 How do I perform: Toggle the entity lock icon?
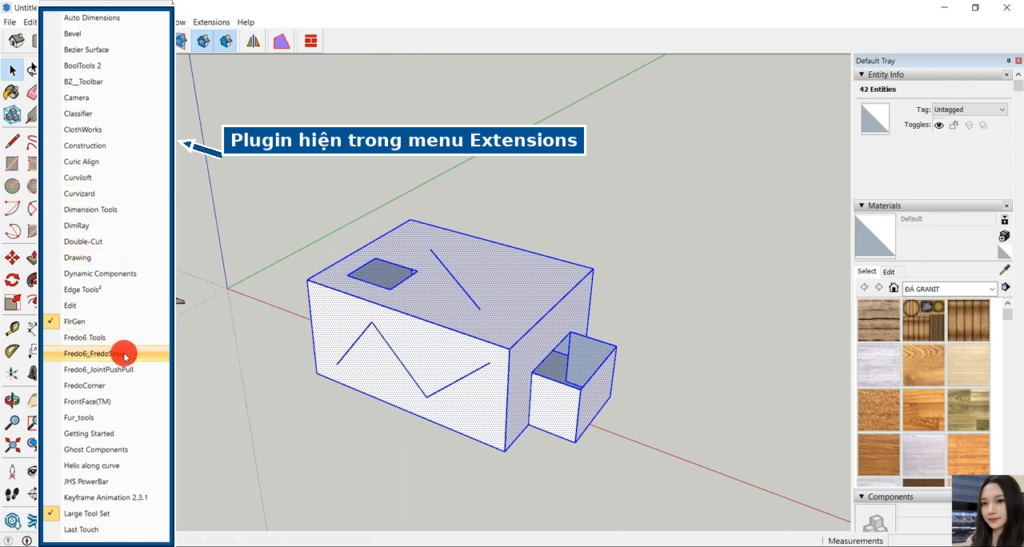[953, 125]
